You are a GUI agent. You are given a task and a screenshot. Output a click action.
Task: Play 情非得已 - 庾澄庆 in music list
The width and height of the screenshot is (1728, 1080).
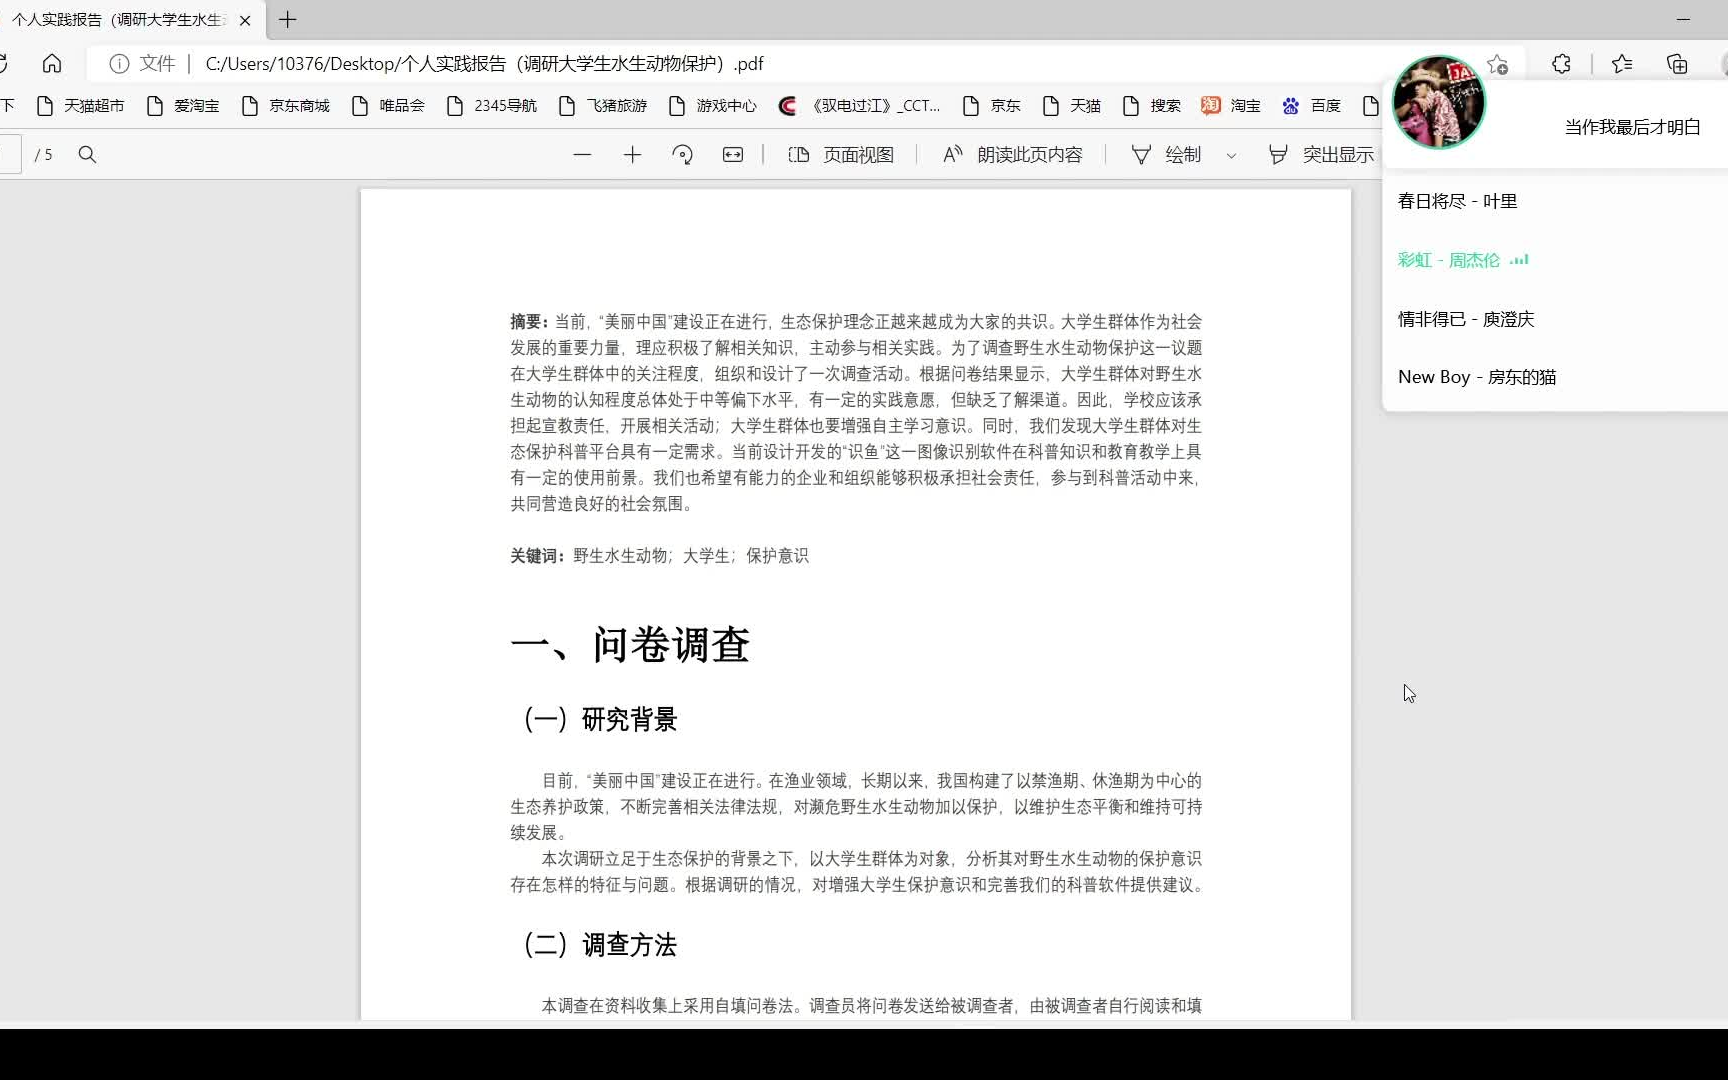point(1466,318)
